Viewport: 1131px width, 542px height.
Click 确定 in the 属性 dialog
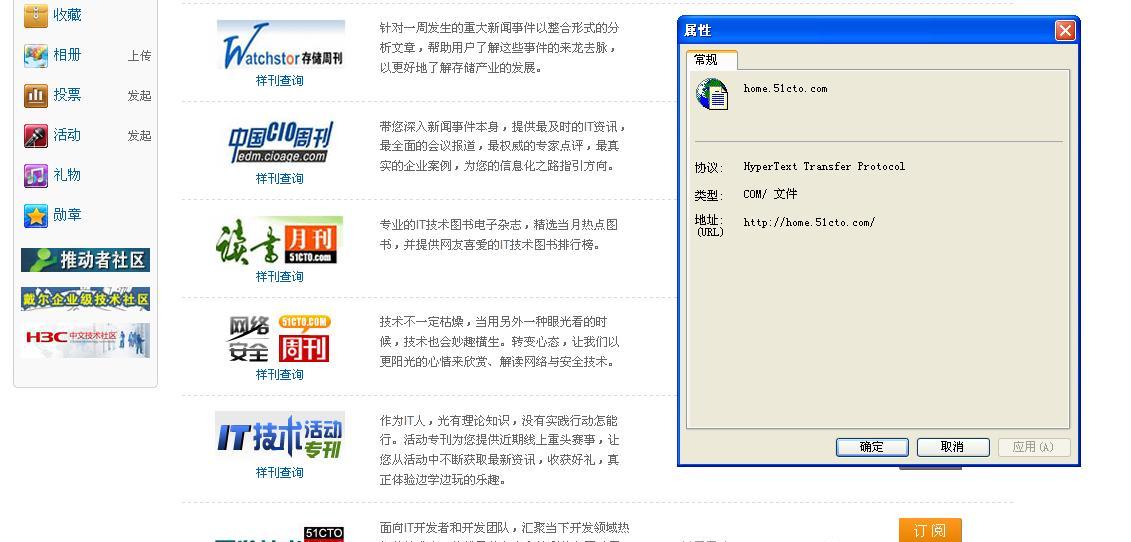pos(872,447)
